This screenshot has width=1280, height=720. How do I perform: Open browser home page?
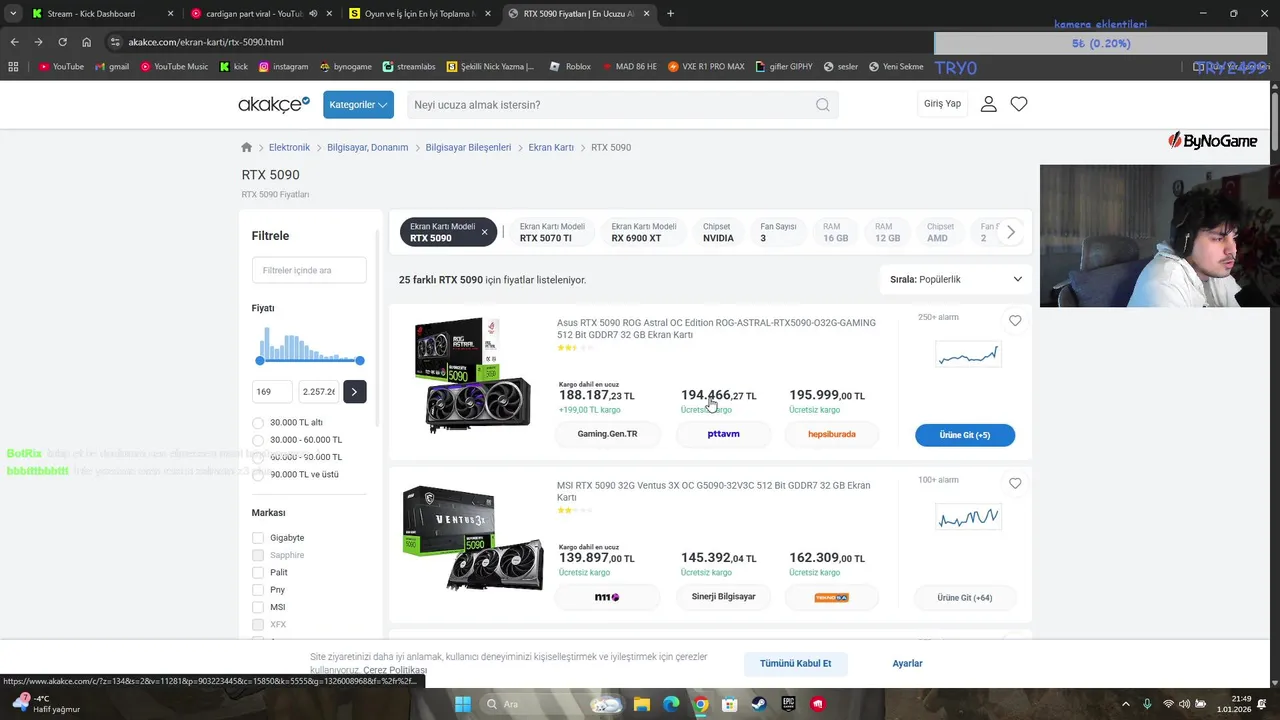(86, 42)
